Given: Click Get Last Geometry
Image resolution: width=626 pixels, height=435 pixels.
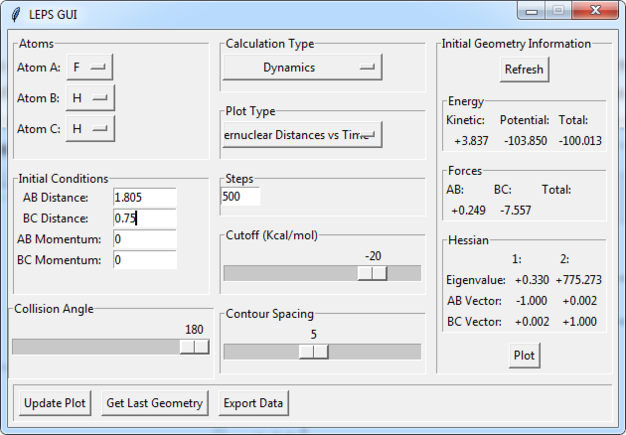Looking at the screenshot, I should (155, 403).
